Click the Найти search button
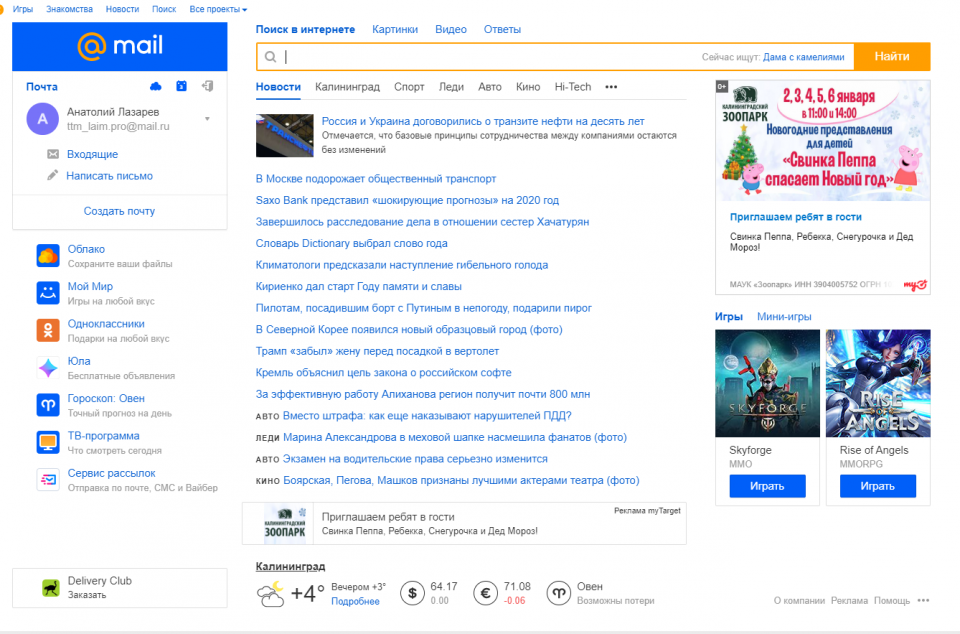The height and width of the screenshot is (634, 960). click(892, 57)
